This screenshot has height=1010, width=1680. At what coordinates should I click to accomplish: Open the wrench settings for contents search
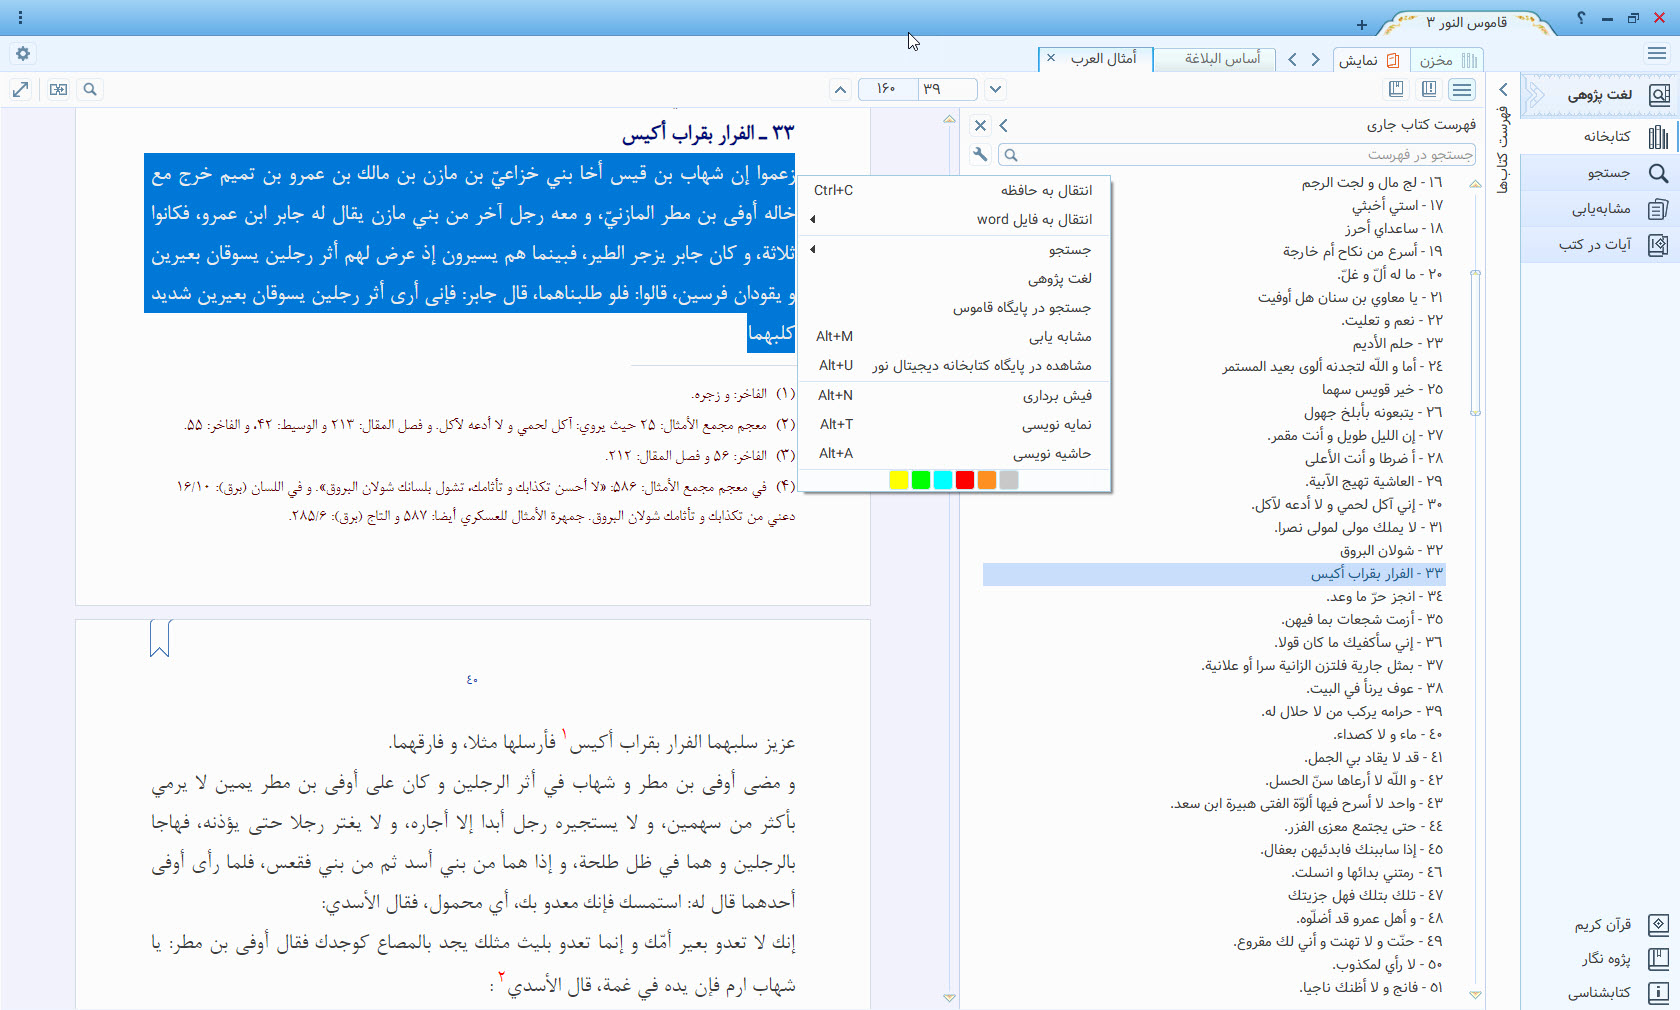point(980,154)
